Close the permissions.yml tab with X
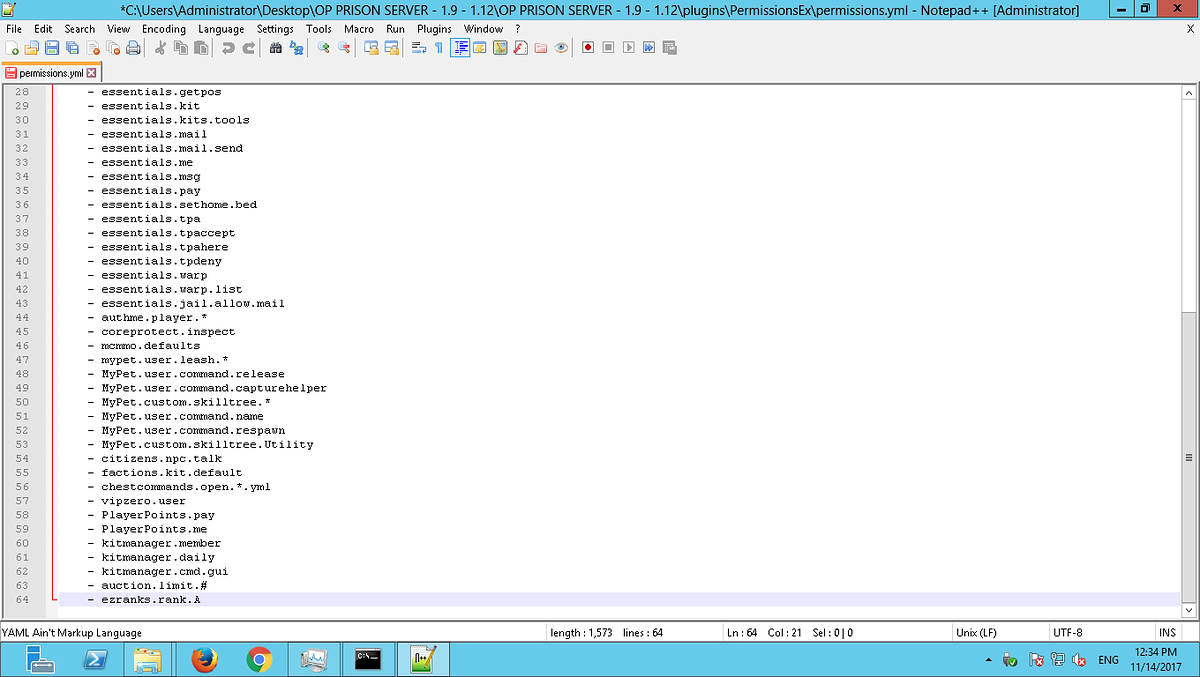The width and height of the screenshot is (1200, 677). pos(92,73)
